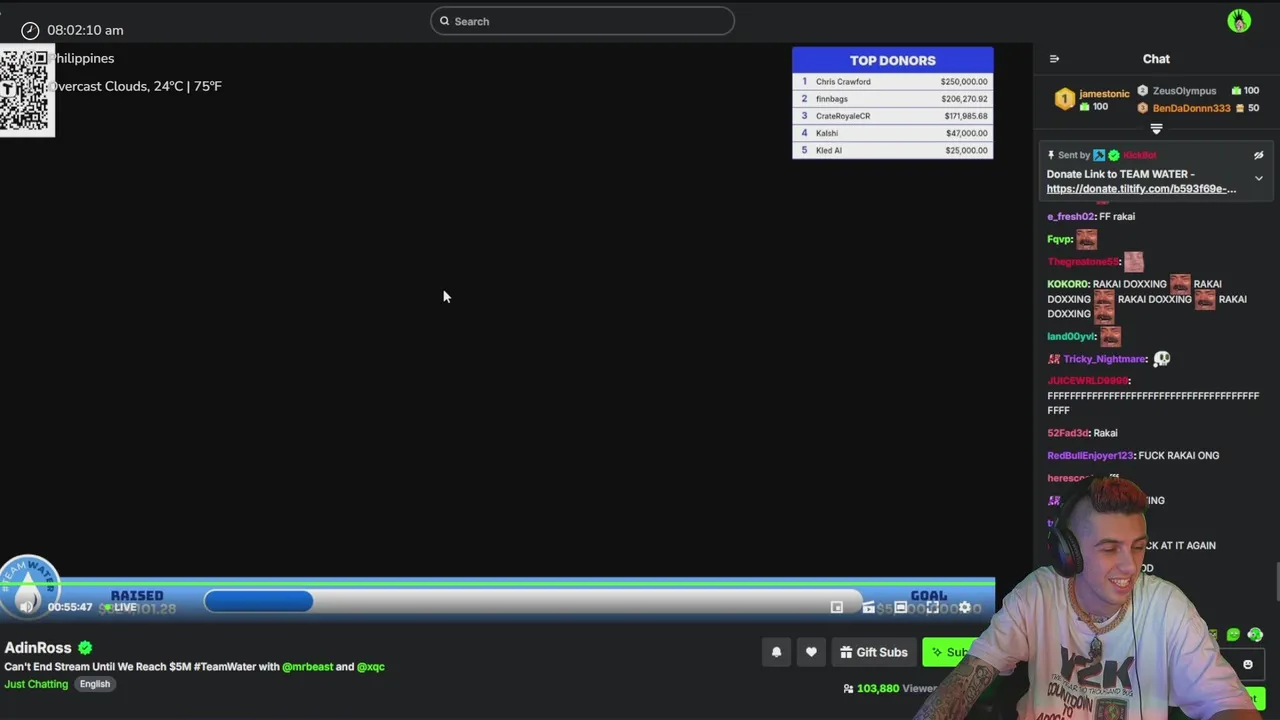Image resolution: width=1280 pixels, height=720 pixels.
Task: Open the AdinRoss channel name
Action: (x=38, y=648)
